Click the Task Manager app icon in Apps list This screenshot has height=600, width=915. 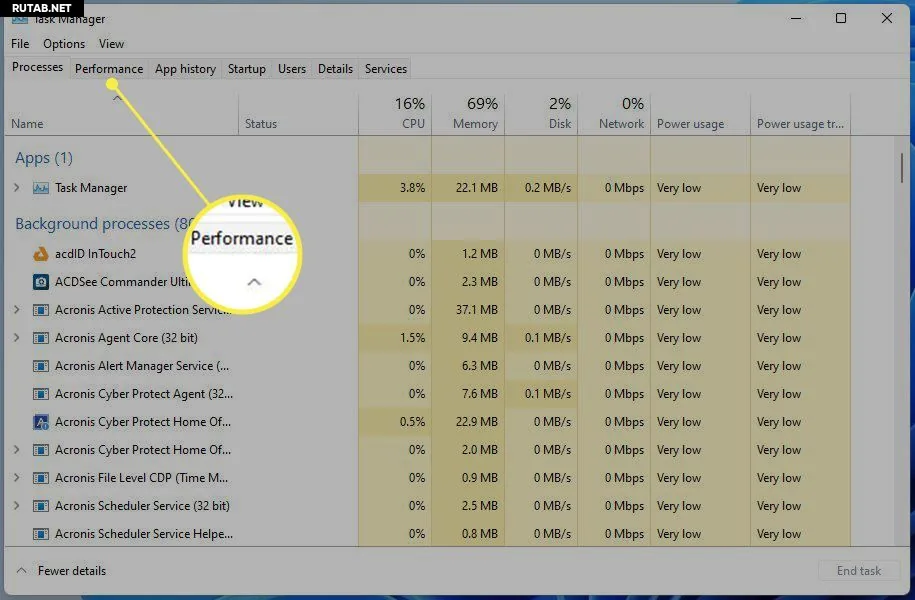[41, 188]
